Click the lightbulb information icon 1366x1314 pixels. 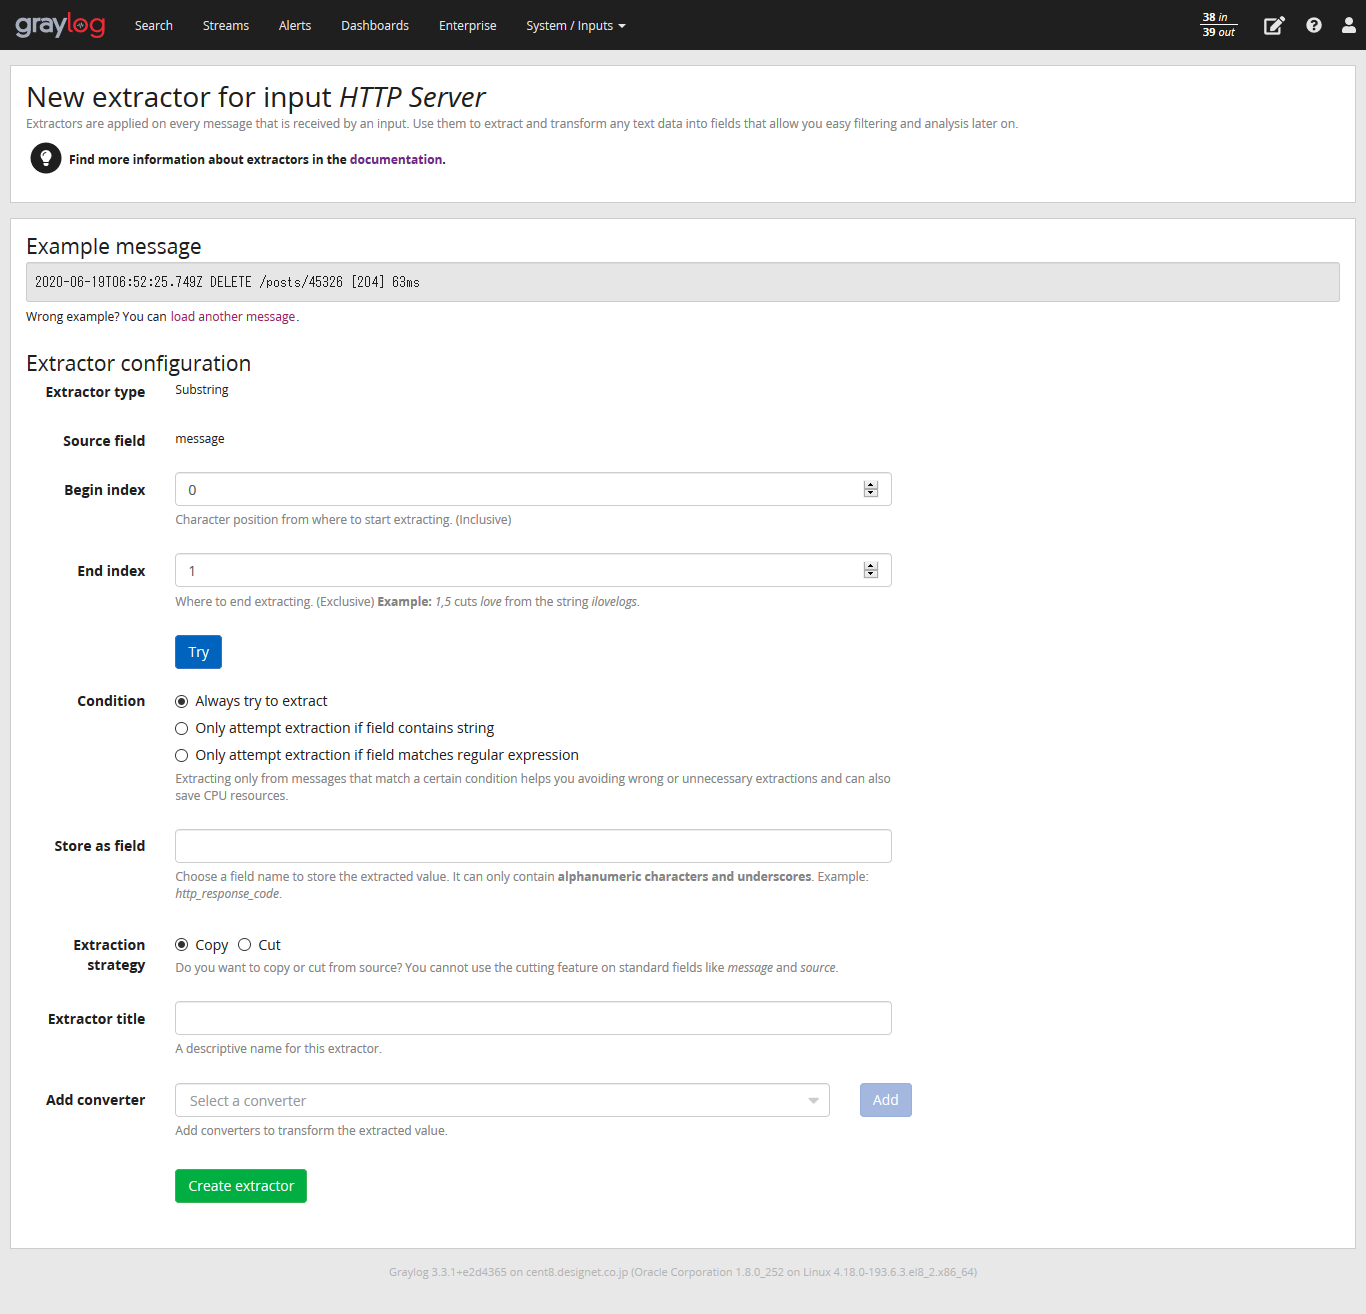coord(46,158)
